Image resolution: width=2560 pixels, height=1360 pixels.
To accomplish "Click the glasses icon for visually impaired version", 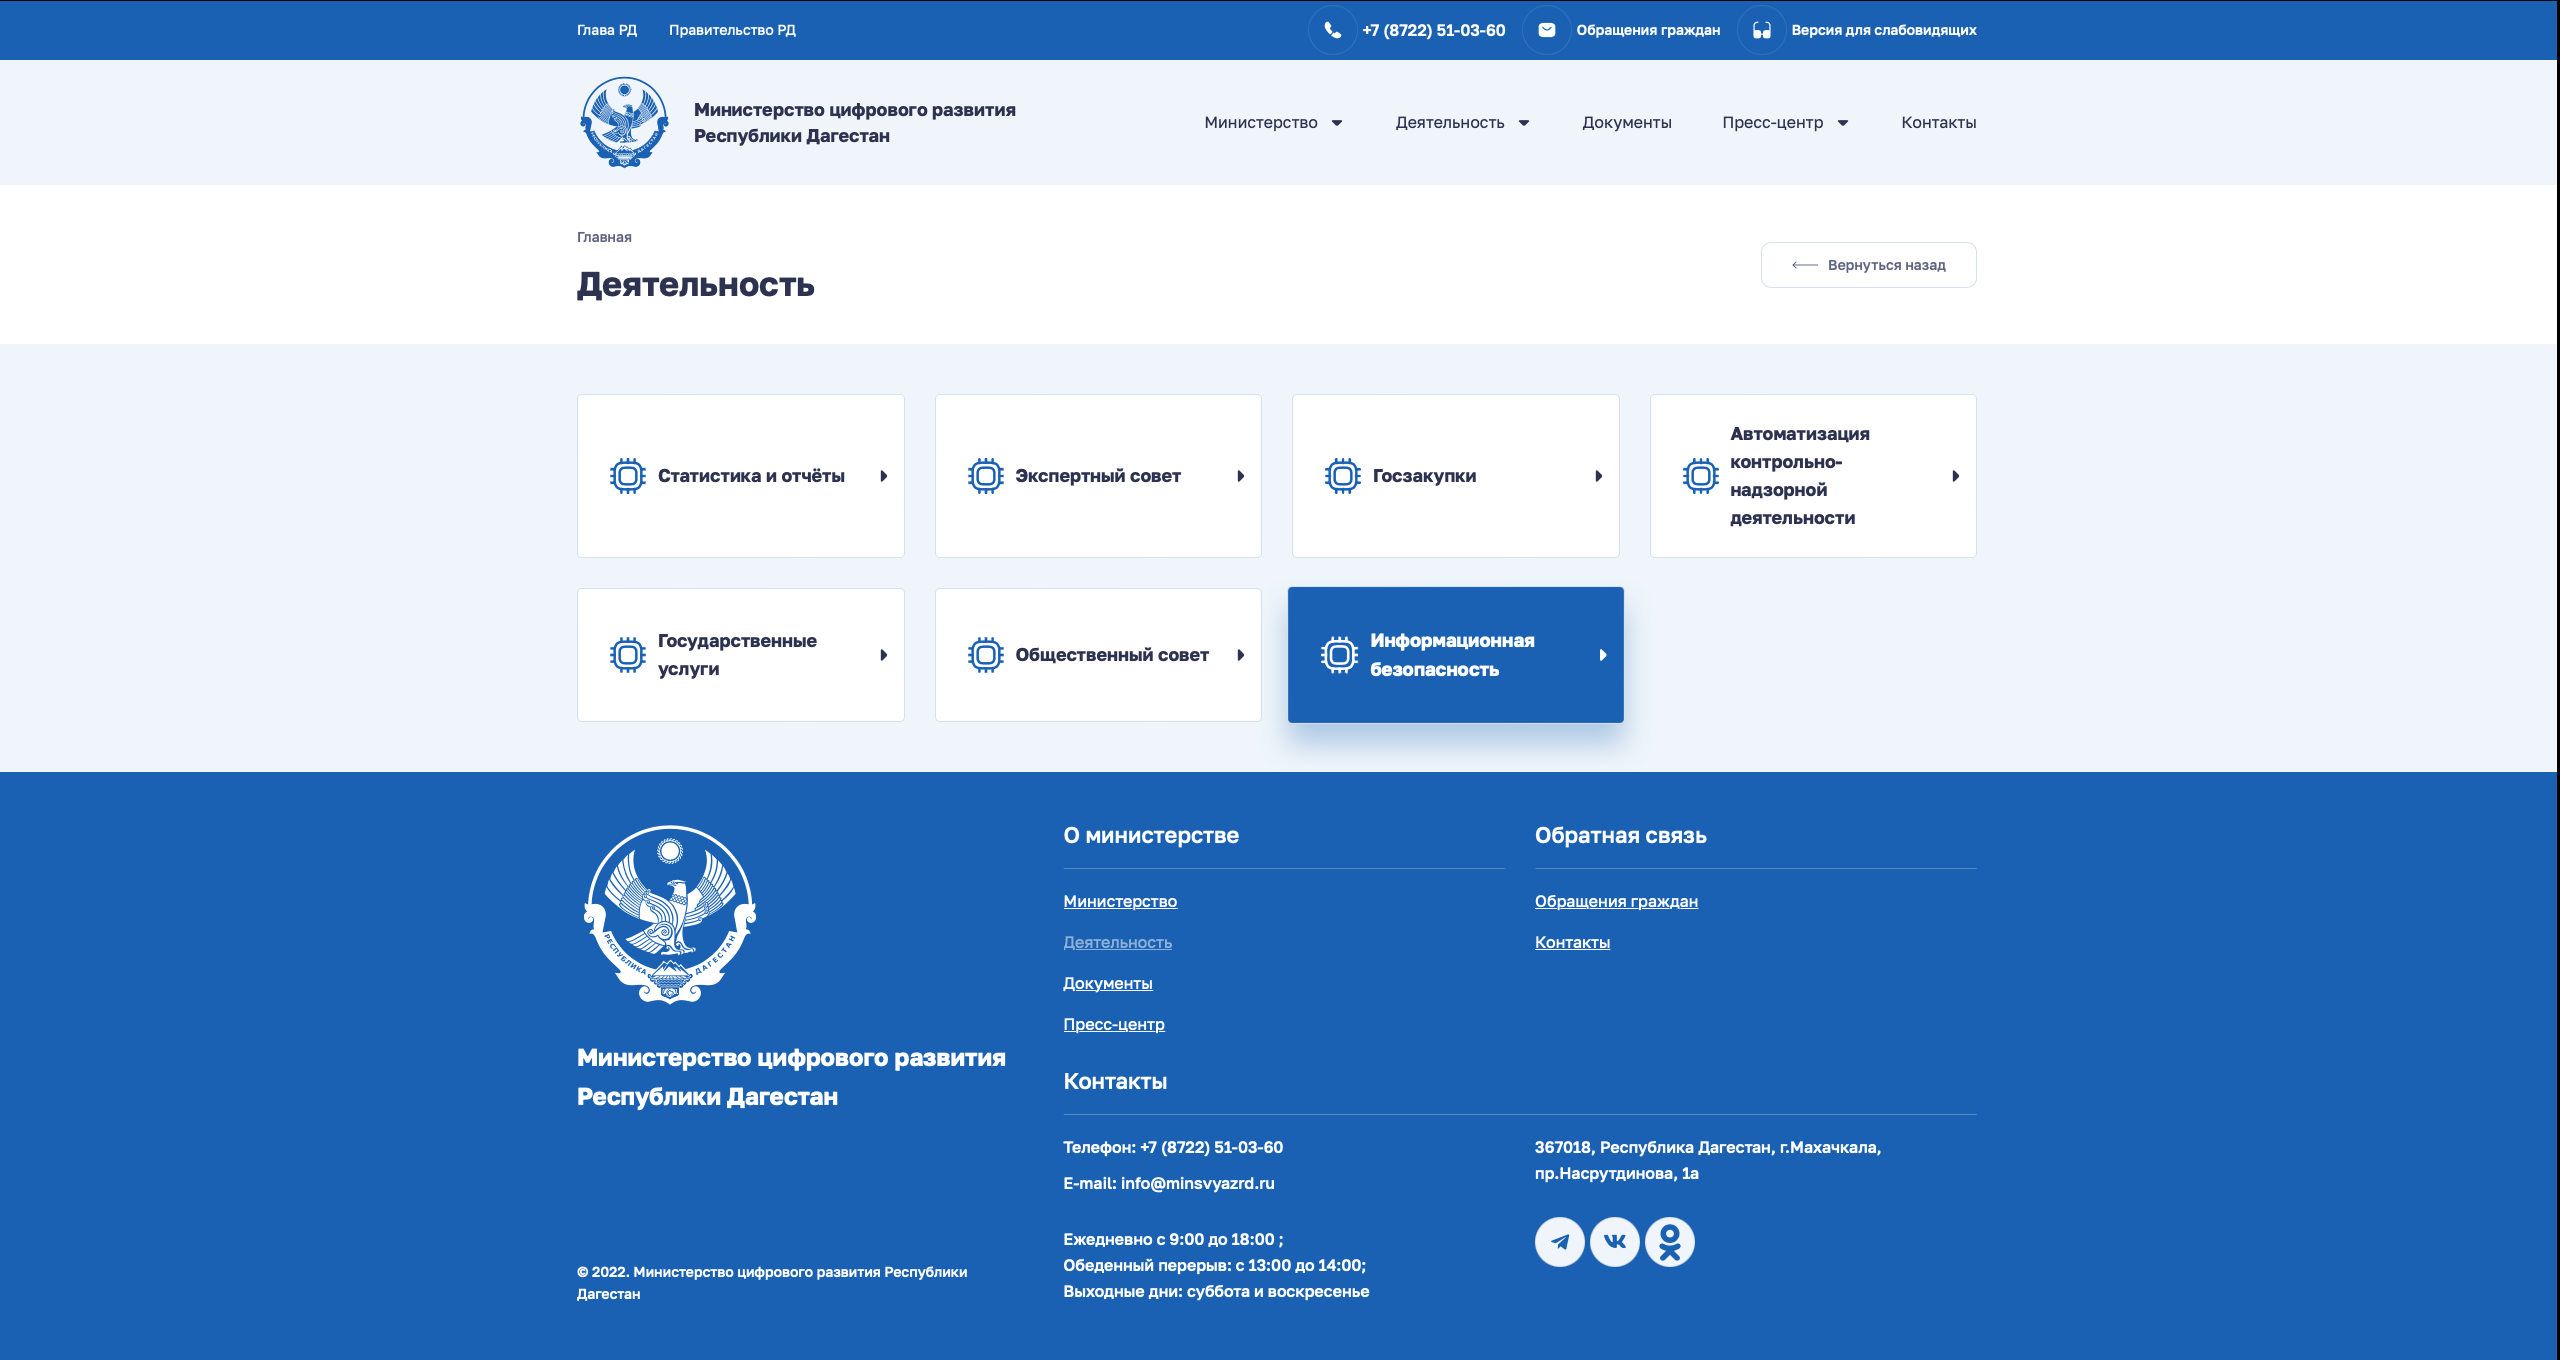I will point(1761,30).
